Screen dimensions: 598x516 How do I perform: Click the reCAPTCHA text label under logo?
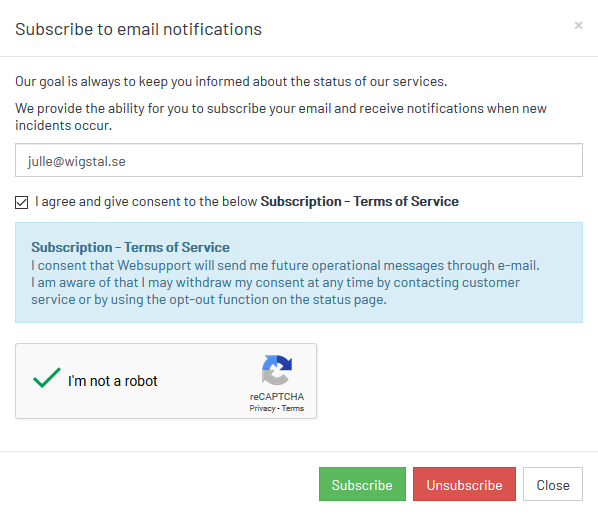(x=277, y=397)
